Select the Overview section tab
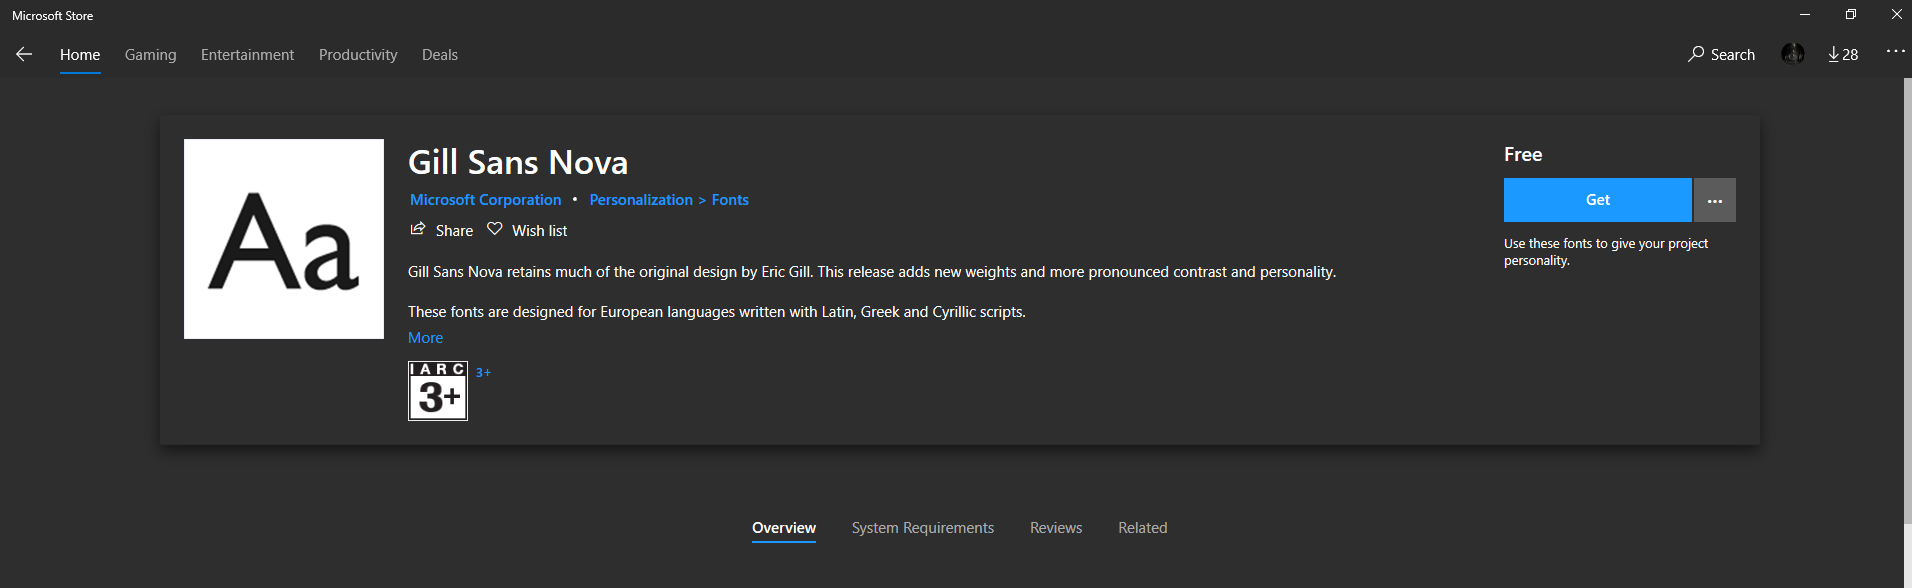Image resolution: width=1912 pixels, height=588 pixels. 784,528
